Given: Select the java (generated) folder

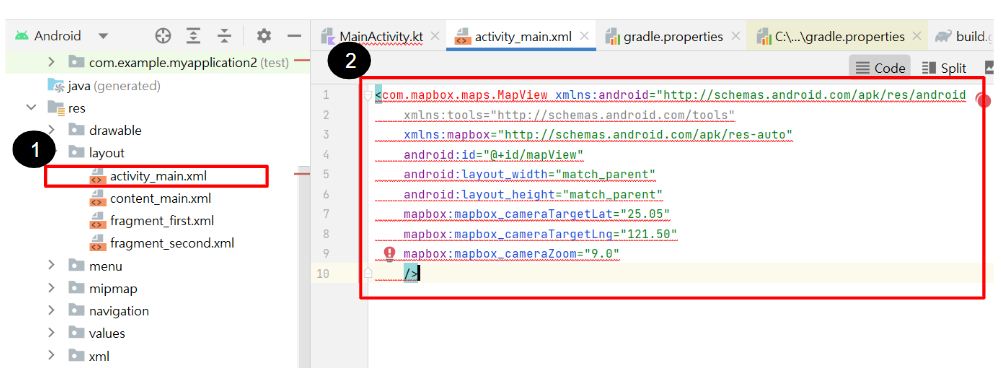Looking at the screenshot, I should [105, 86].
